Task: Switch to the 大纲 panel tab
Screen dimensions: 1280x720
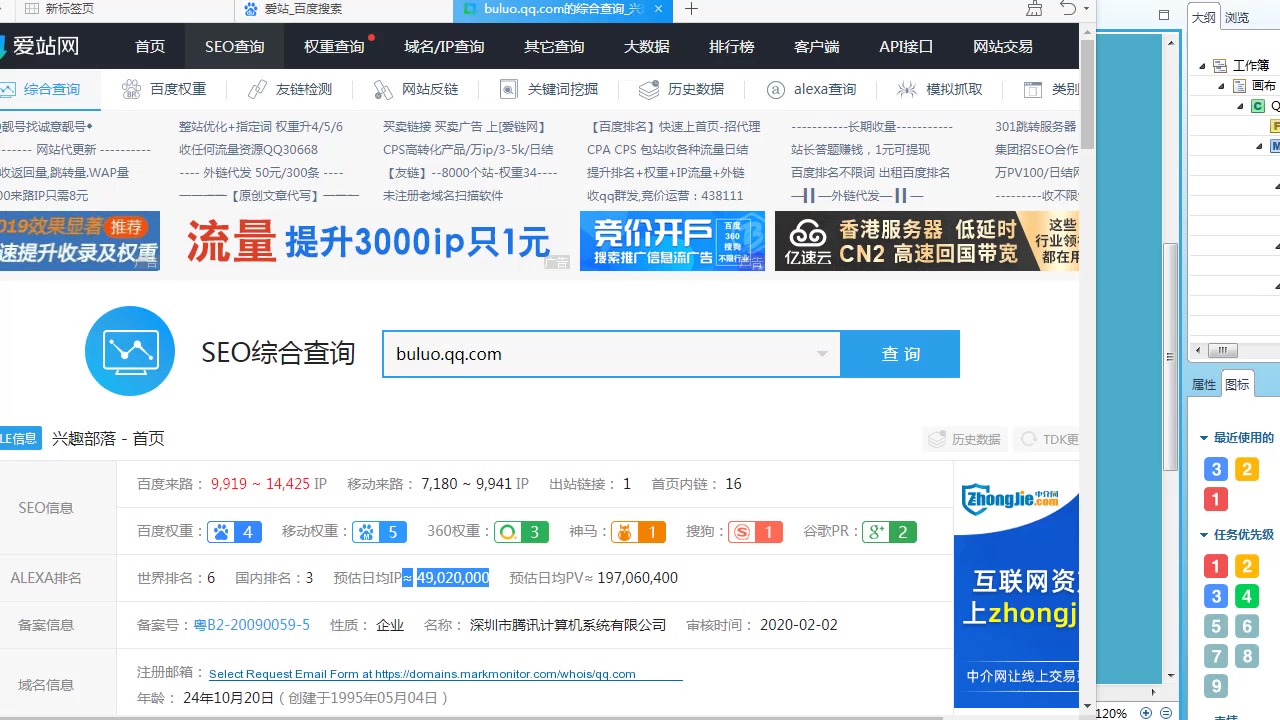Action: pyautogui.click(x=1204, y=17)
